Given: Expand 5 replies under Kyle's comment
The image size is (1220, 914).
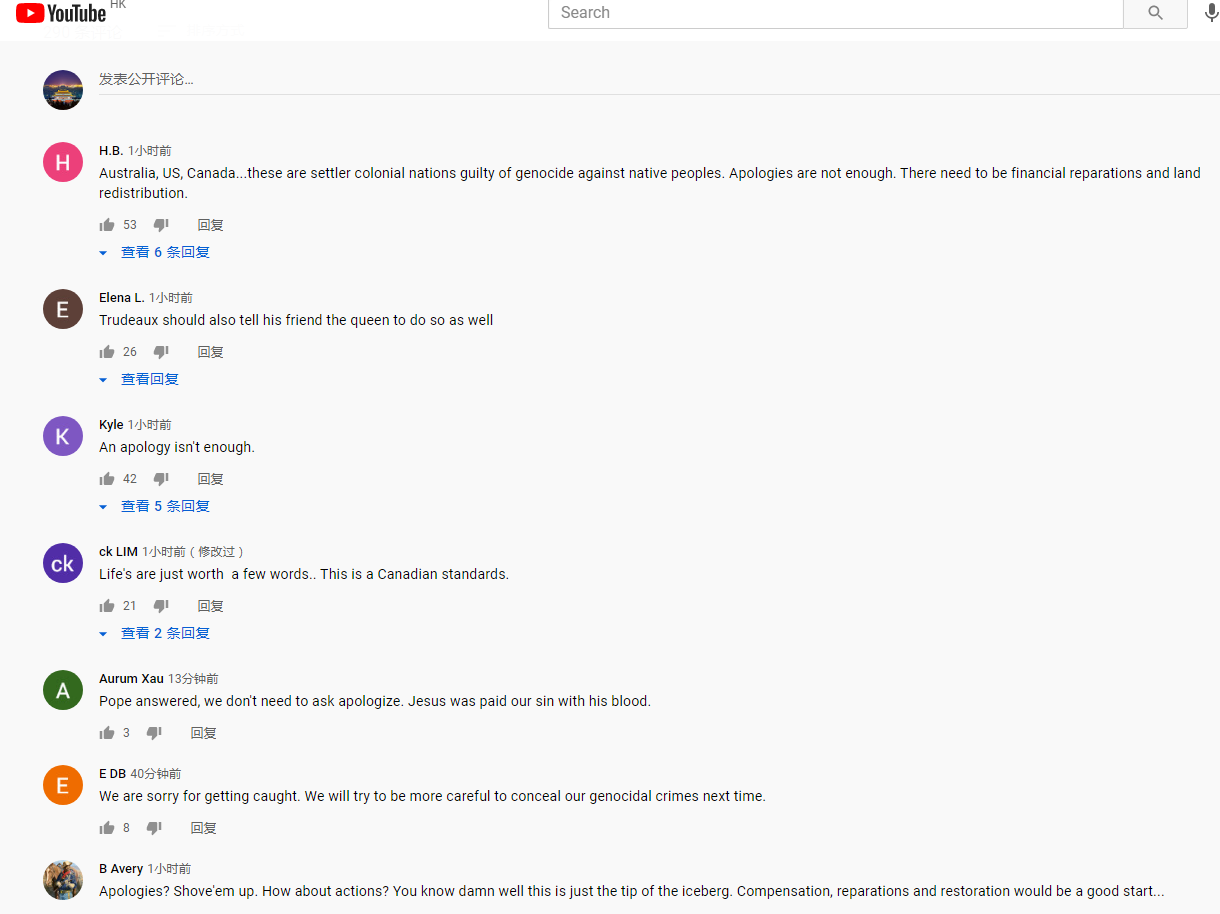Looking at the screenshot, I should (x=155, y=506).
